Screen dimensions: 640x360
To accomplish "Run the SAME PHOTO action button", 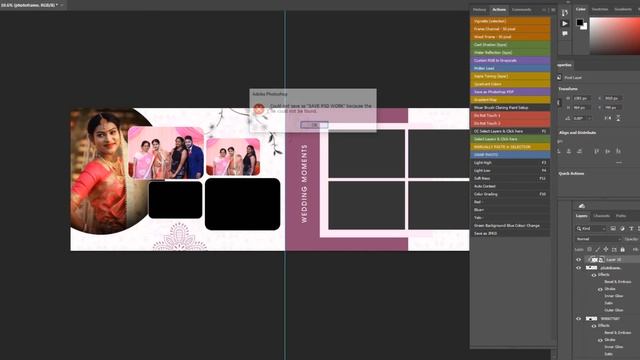I will pos(510,155).
